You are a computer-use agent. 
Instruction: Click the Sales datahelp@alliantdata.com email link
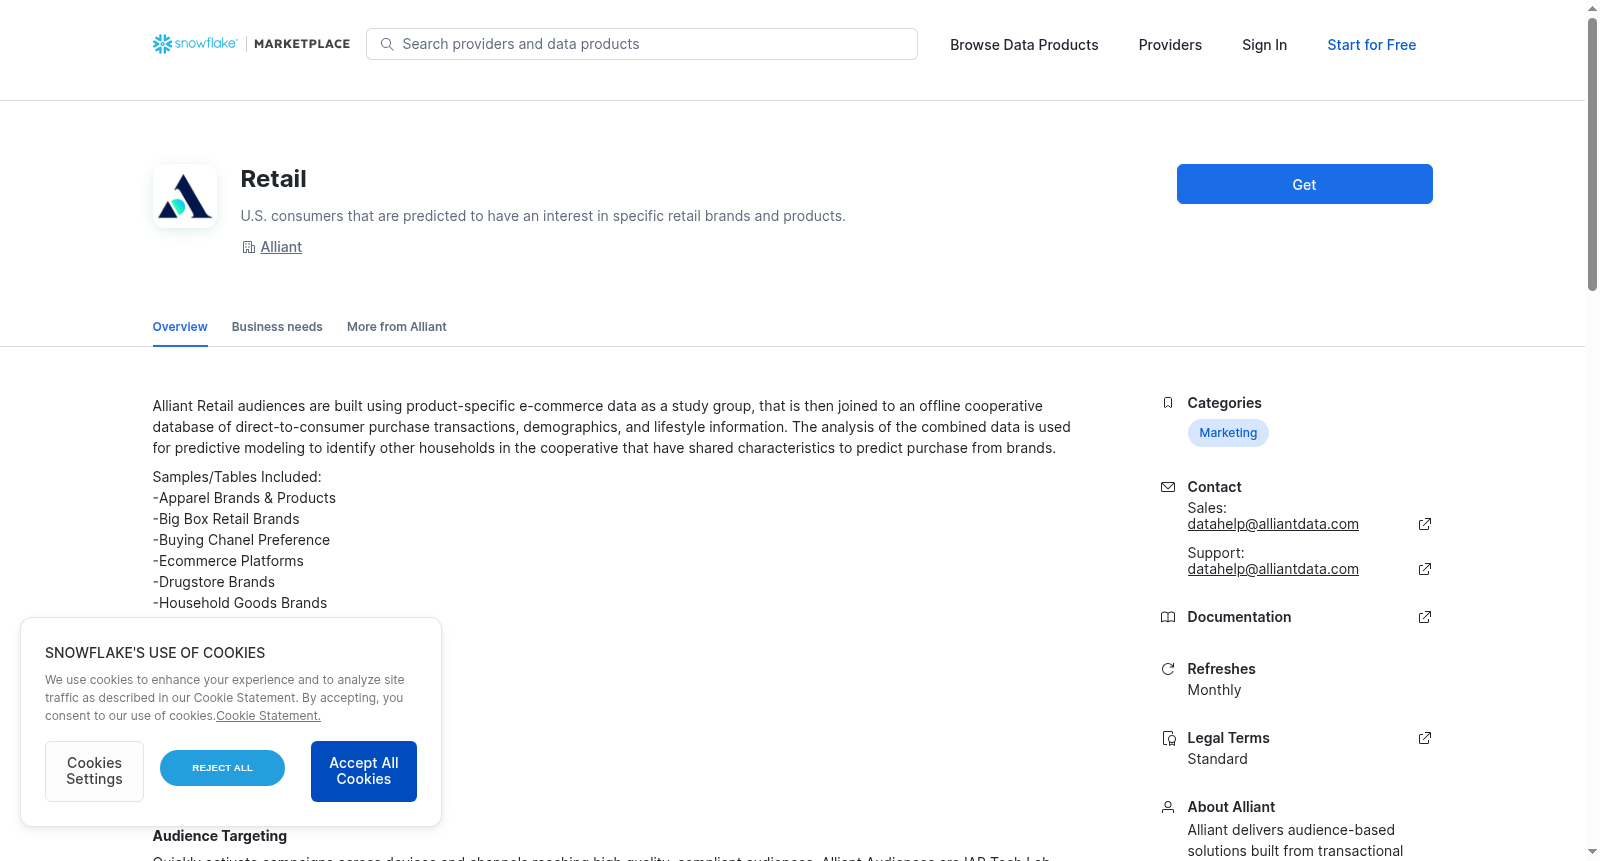1273,524
